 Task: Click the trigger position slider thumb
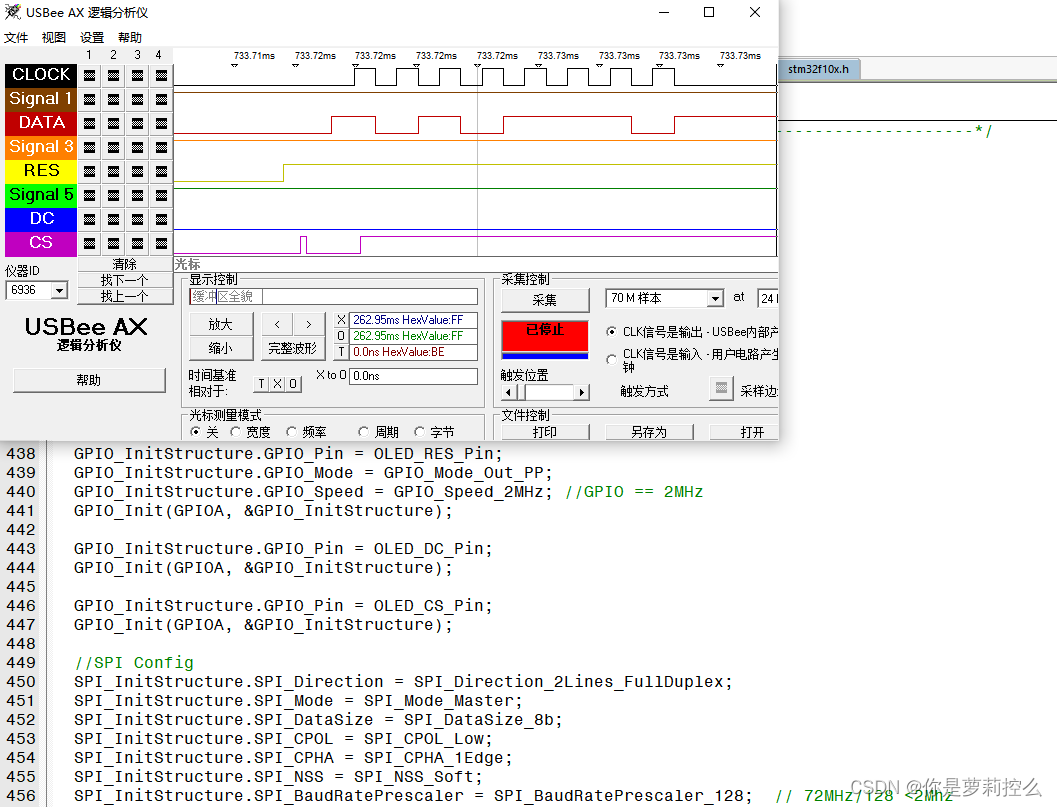pyautogui.click(x=521, y=392)
